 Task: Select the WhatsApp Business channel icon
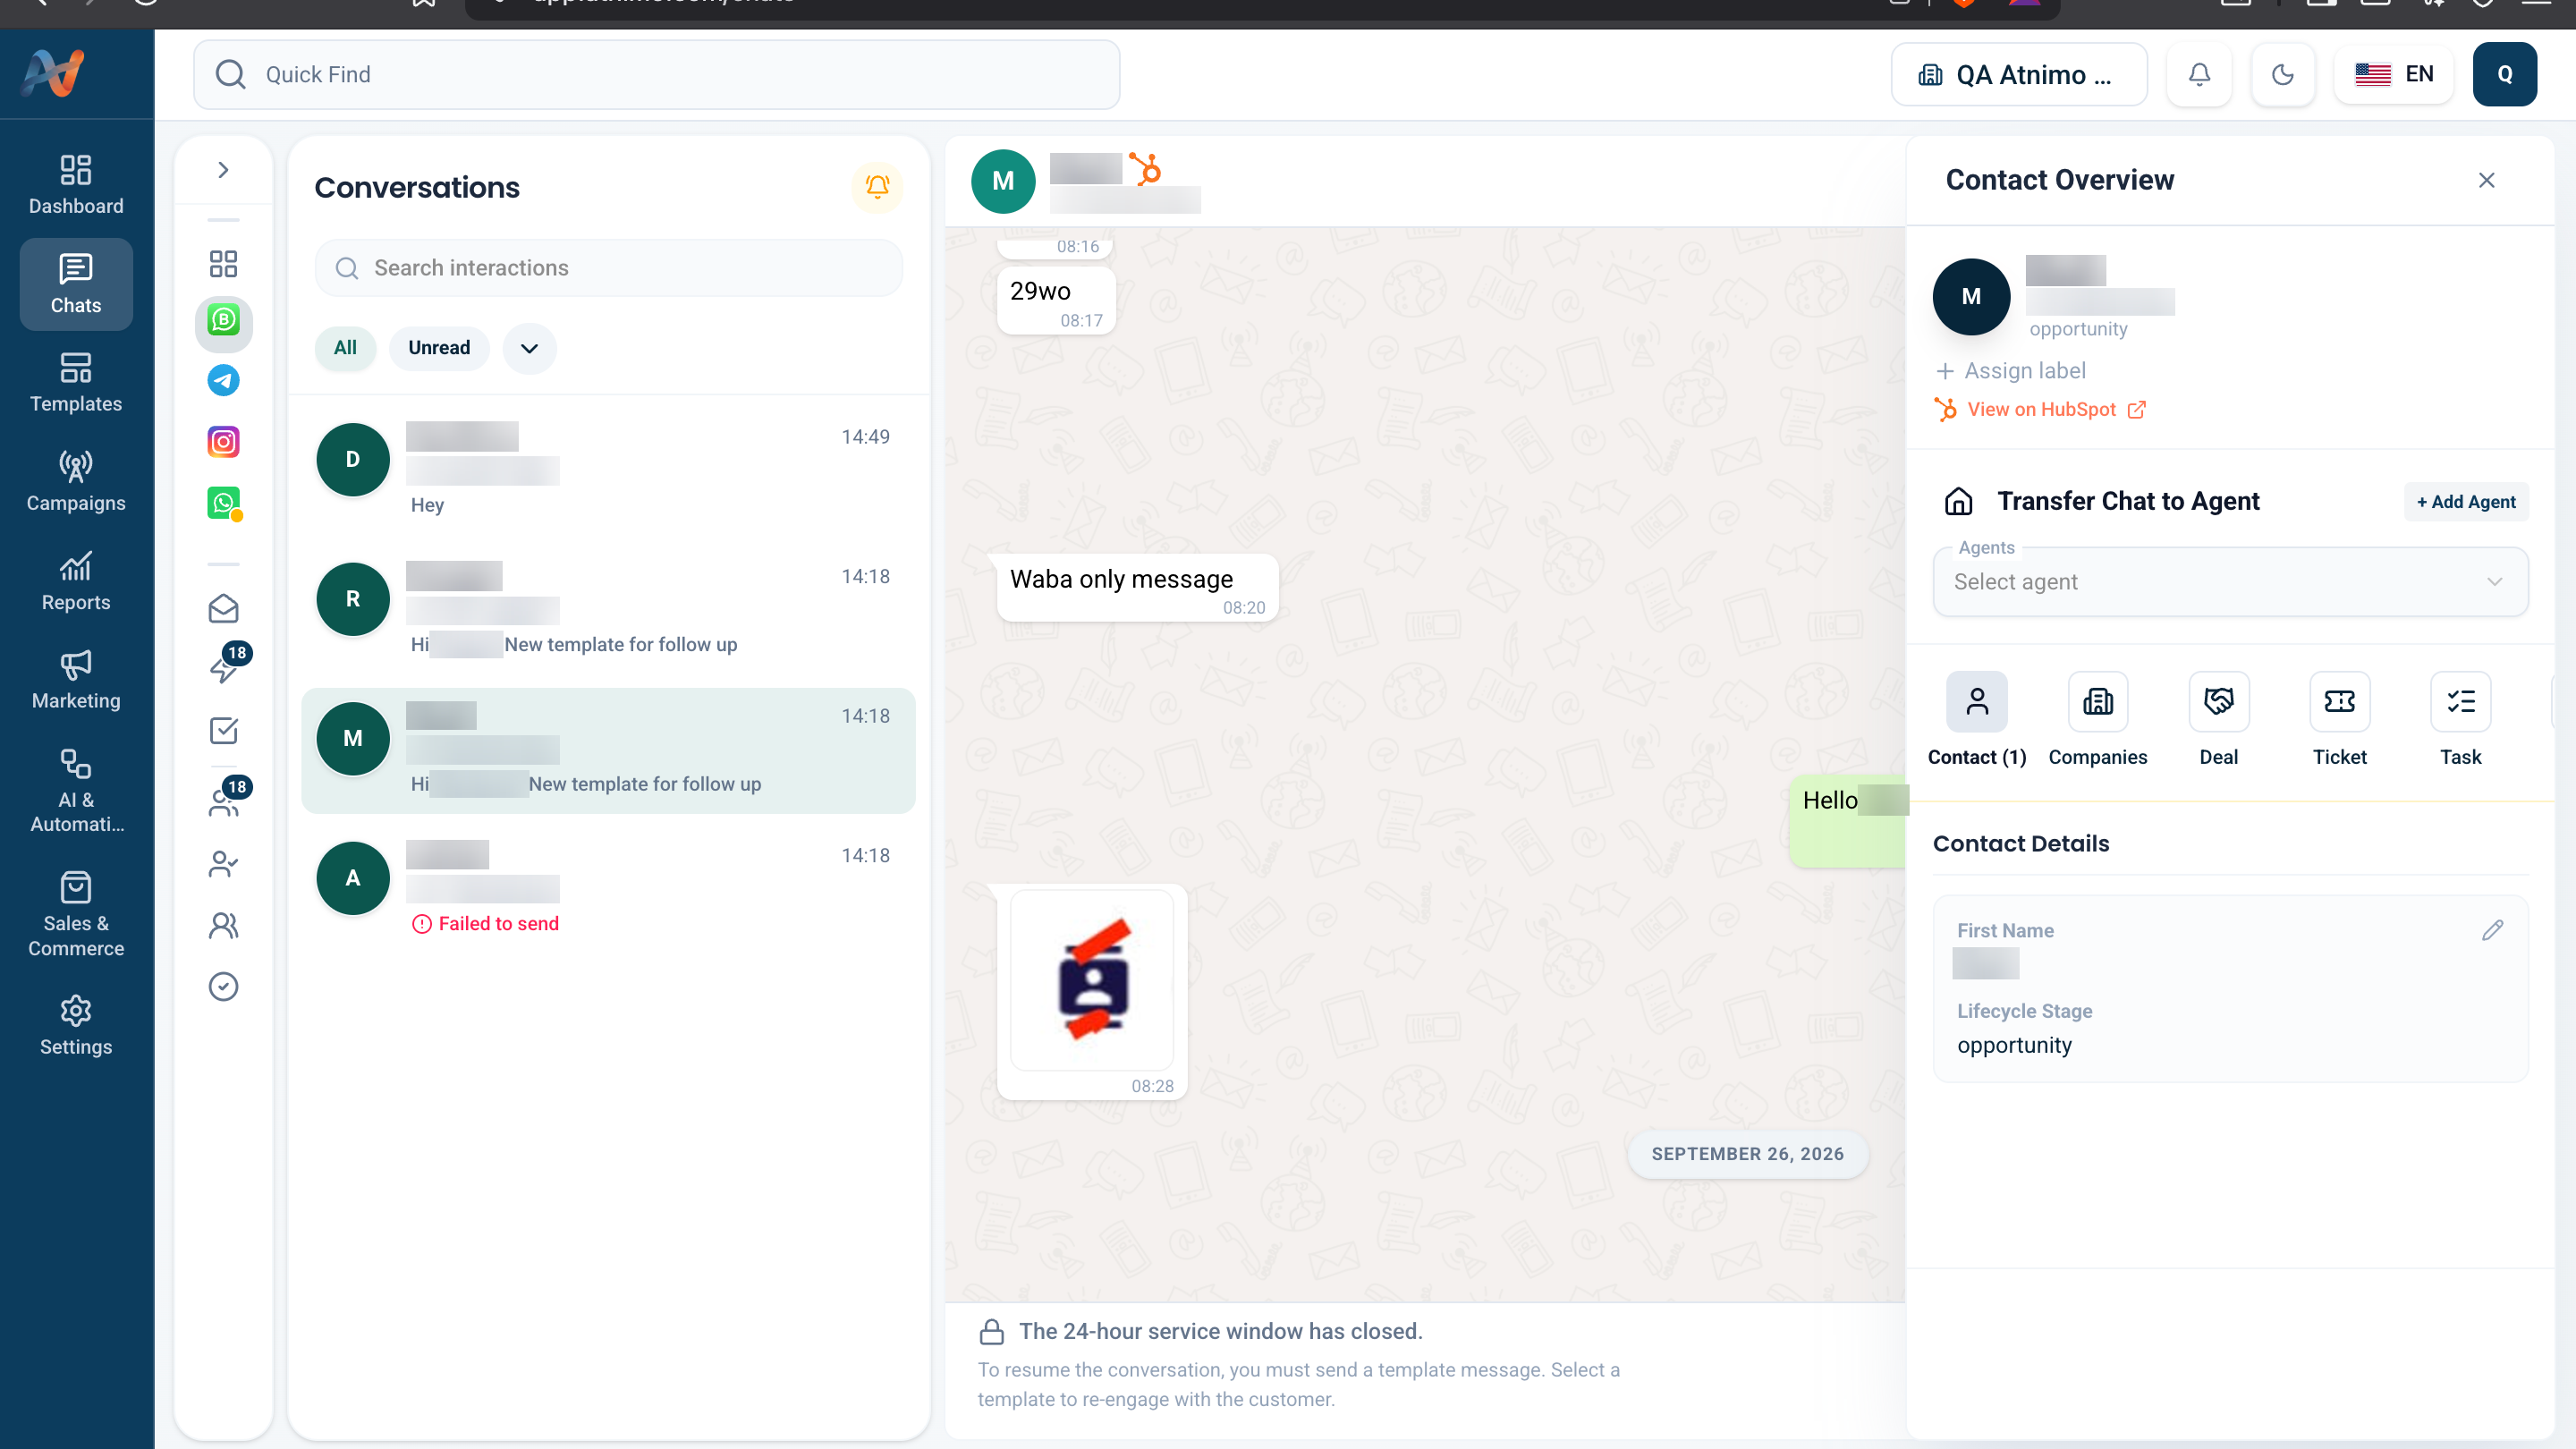tap(223, 320)
